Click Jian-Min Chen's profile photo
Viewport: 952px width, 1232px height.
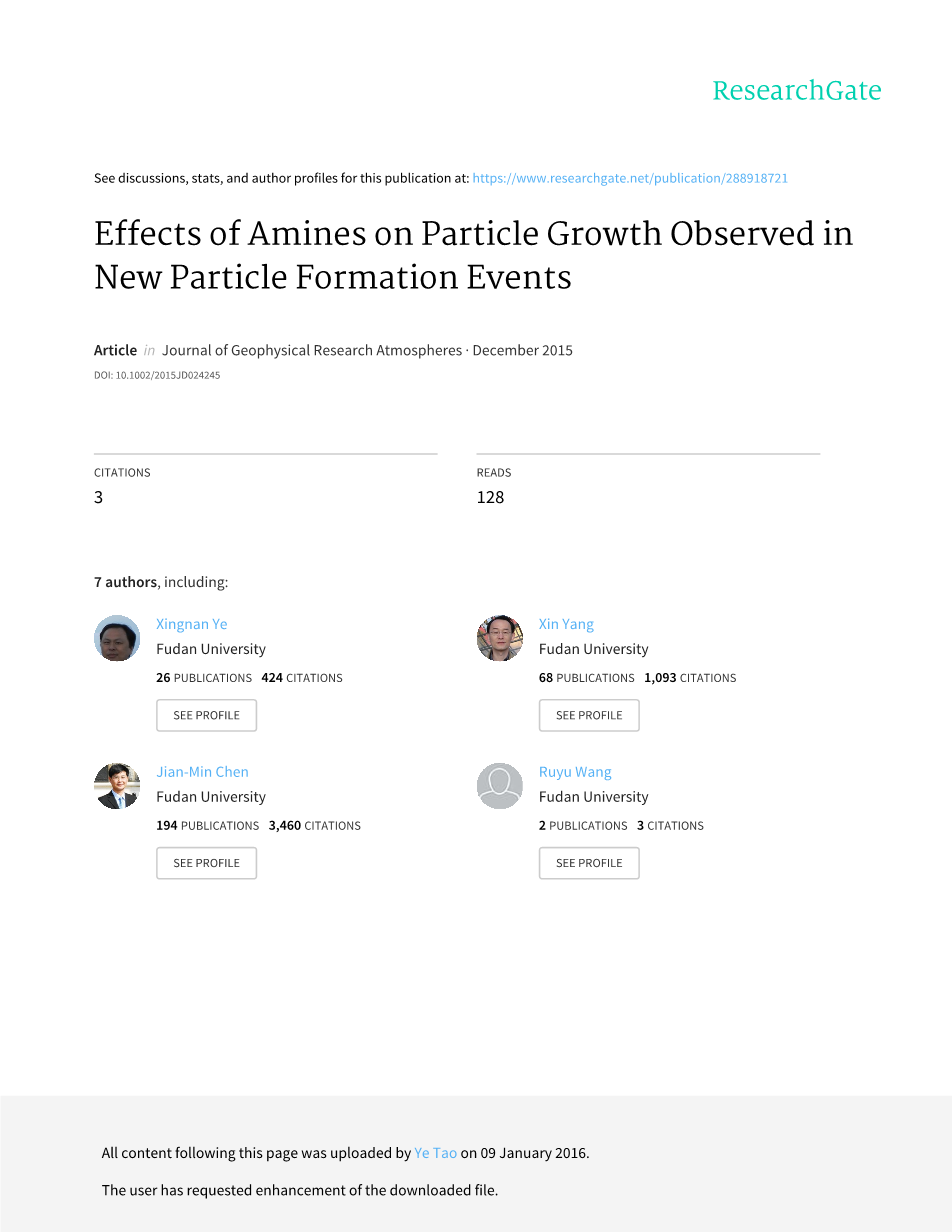tap(117, 786)
